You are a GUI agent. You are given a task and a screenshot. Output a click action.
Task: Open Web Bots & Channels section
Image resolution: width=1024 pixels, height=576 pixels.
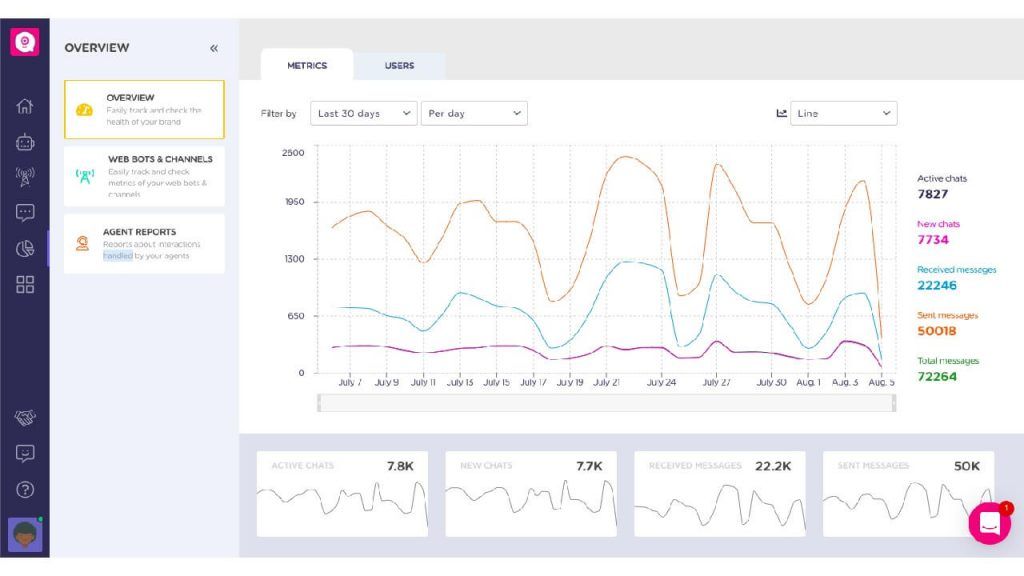coord(144,176)
